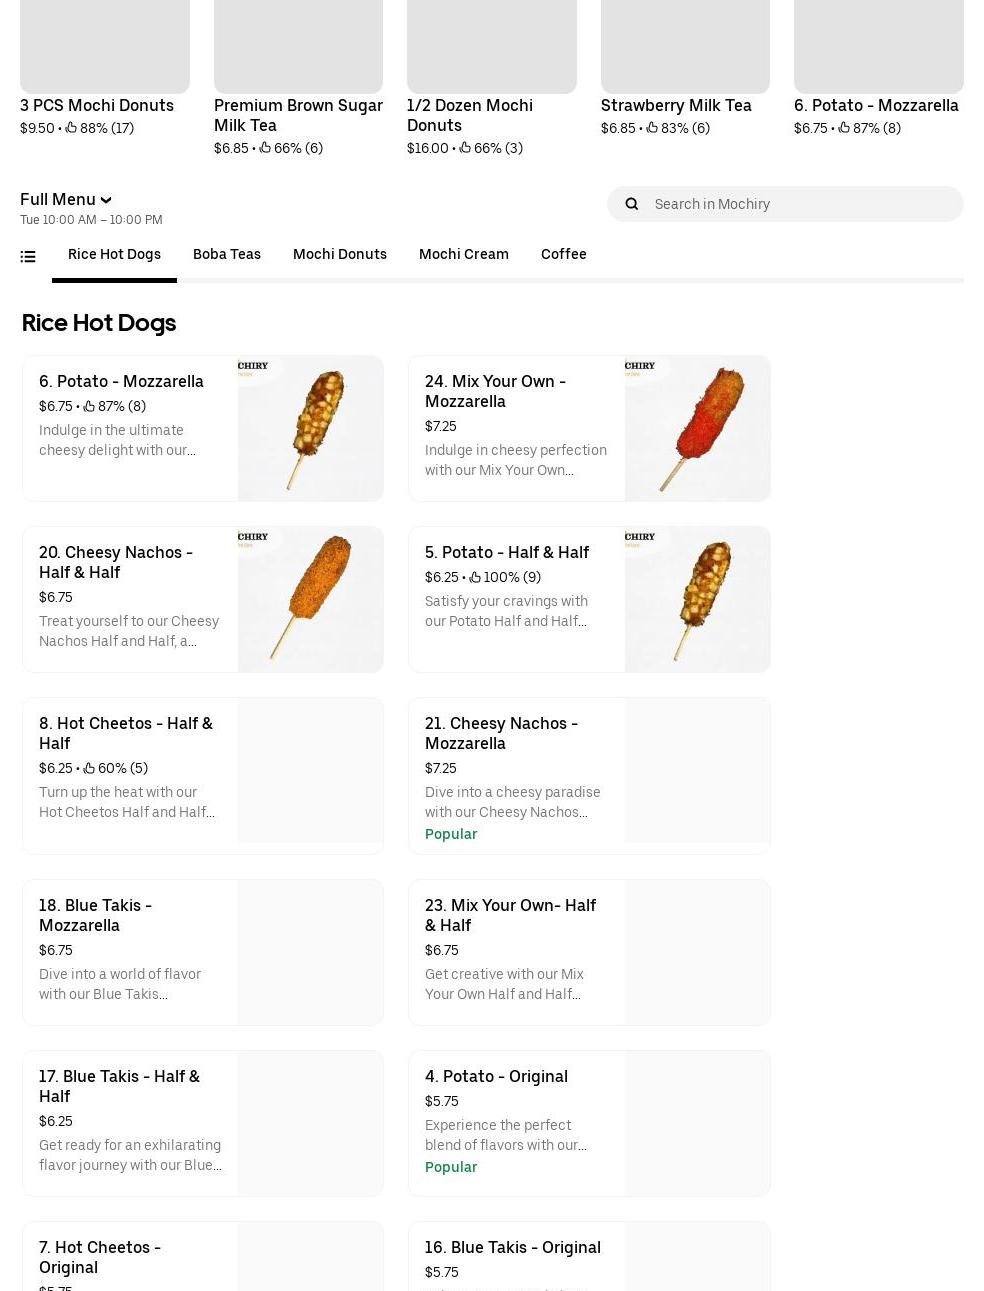
Task: Click the 5. Potato - Half & Half photo
Action: point(697,599)
